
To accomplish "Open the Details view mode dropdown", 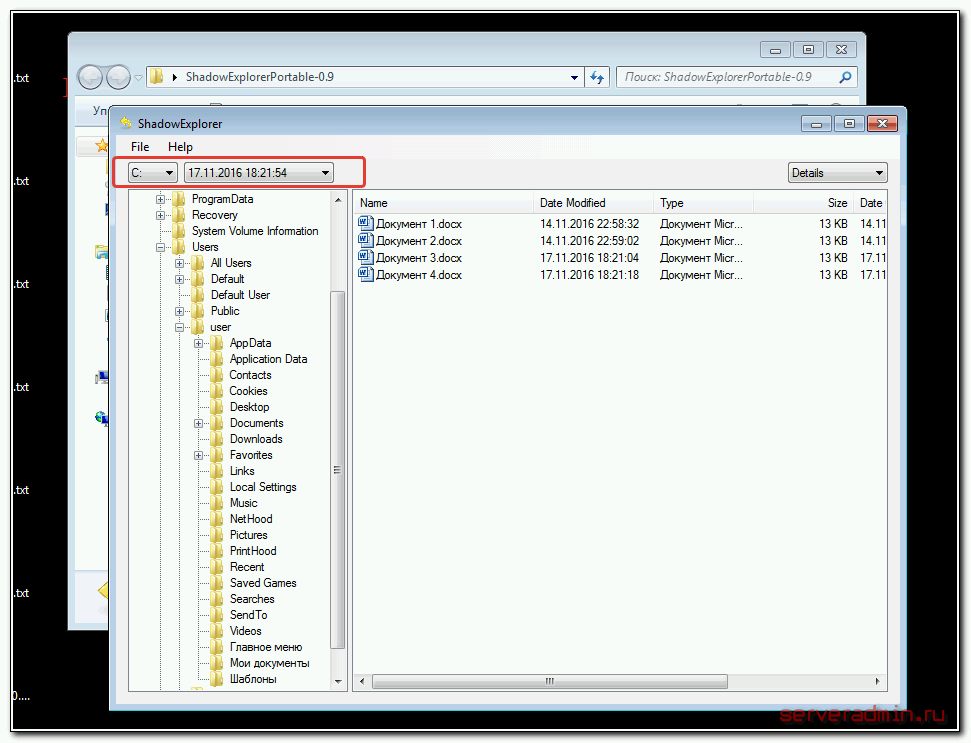I will click(837, 173).
